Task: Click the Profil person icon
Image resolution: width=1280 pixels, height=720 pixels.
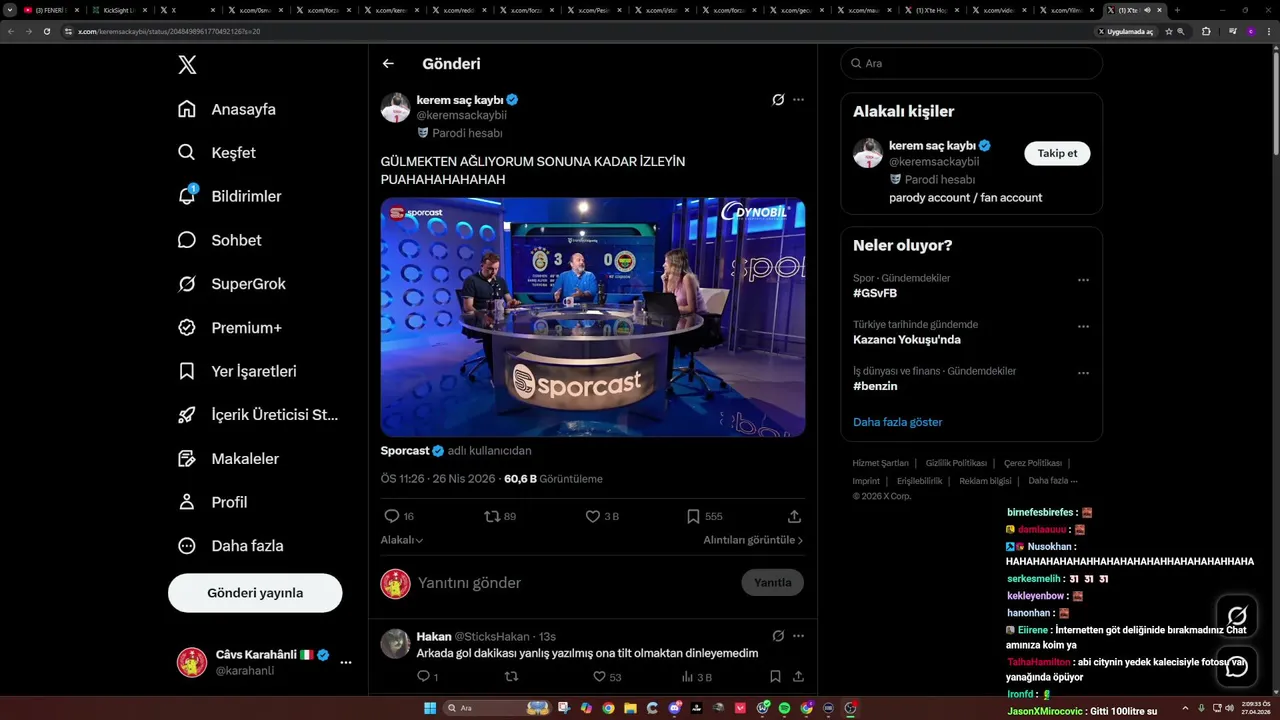Action: click(187, 502)
